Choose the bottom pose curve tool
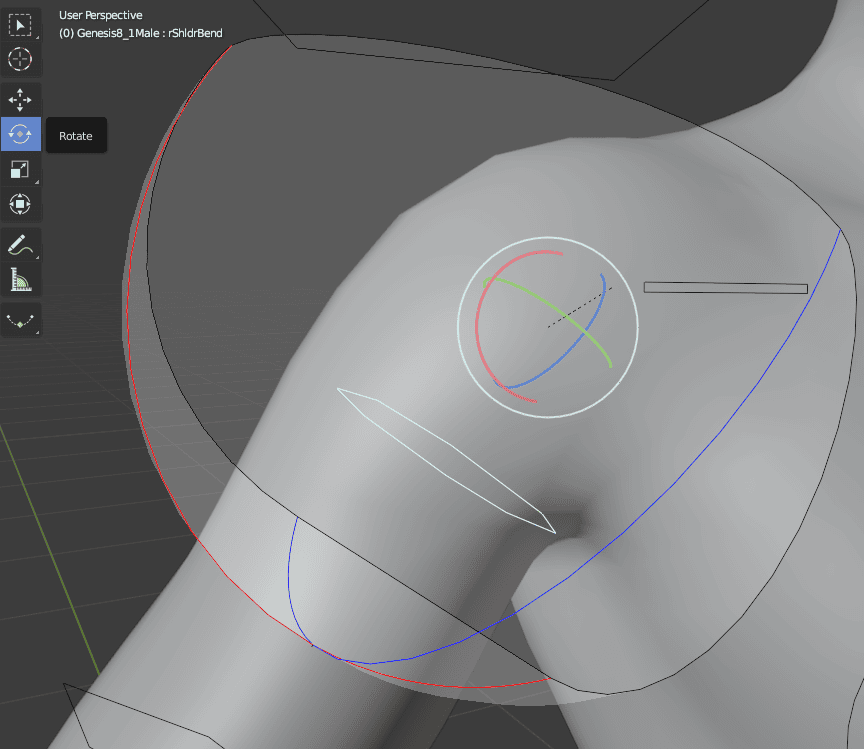This screenshot has height=749, width=864. click(21, 320)
